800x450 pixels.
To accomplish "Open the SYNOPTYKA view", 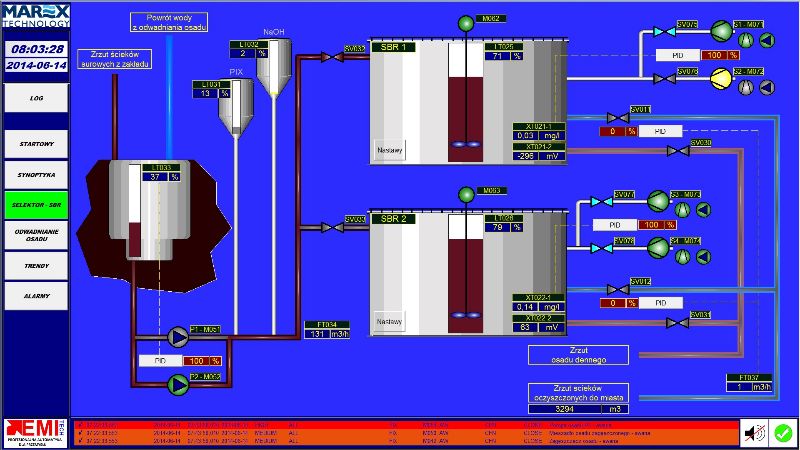I will tap(36, 174).
